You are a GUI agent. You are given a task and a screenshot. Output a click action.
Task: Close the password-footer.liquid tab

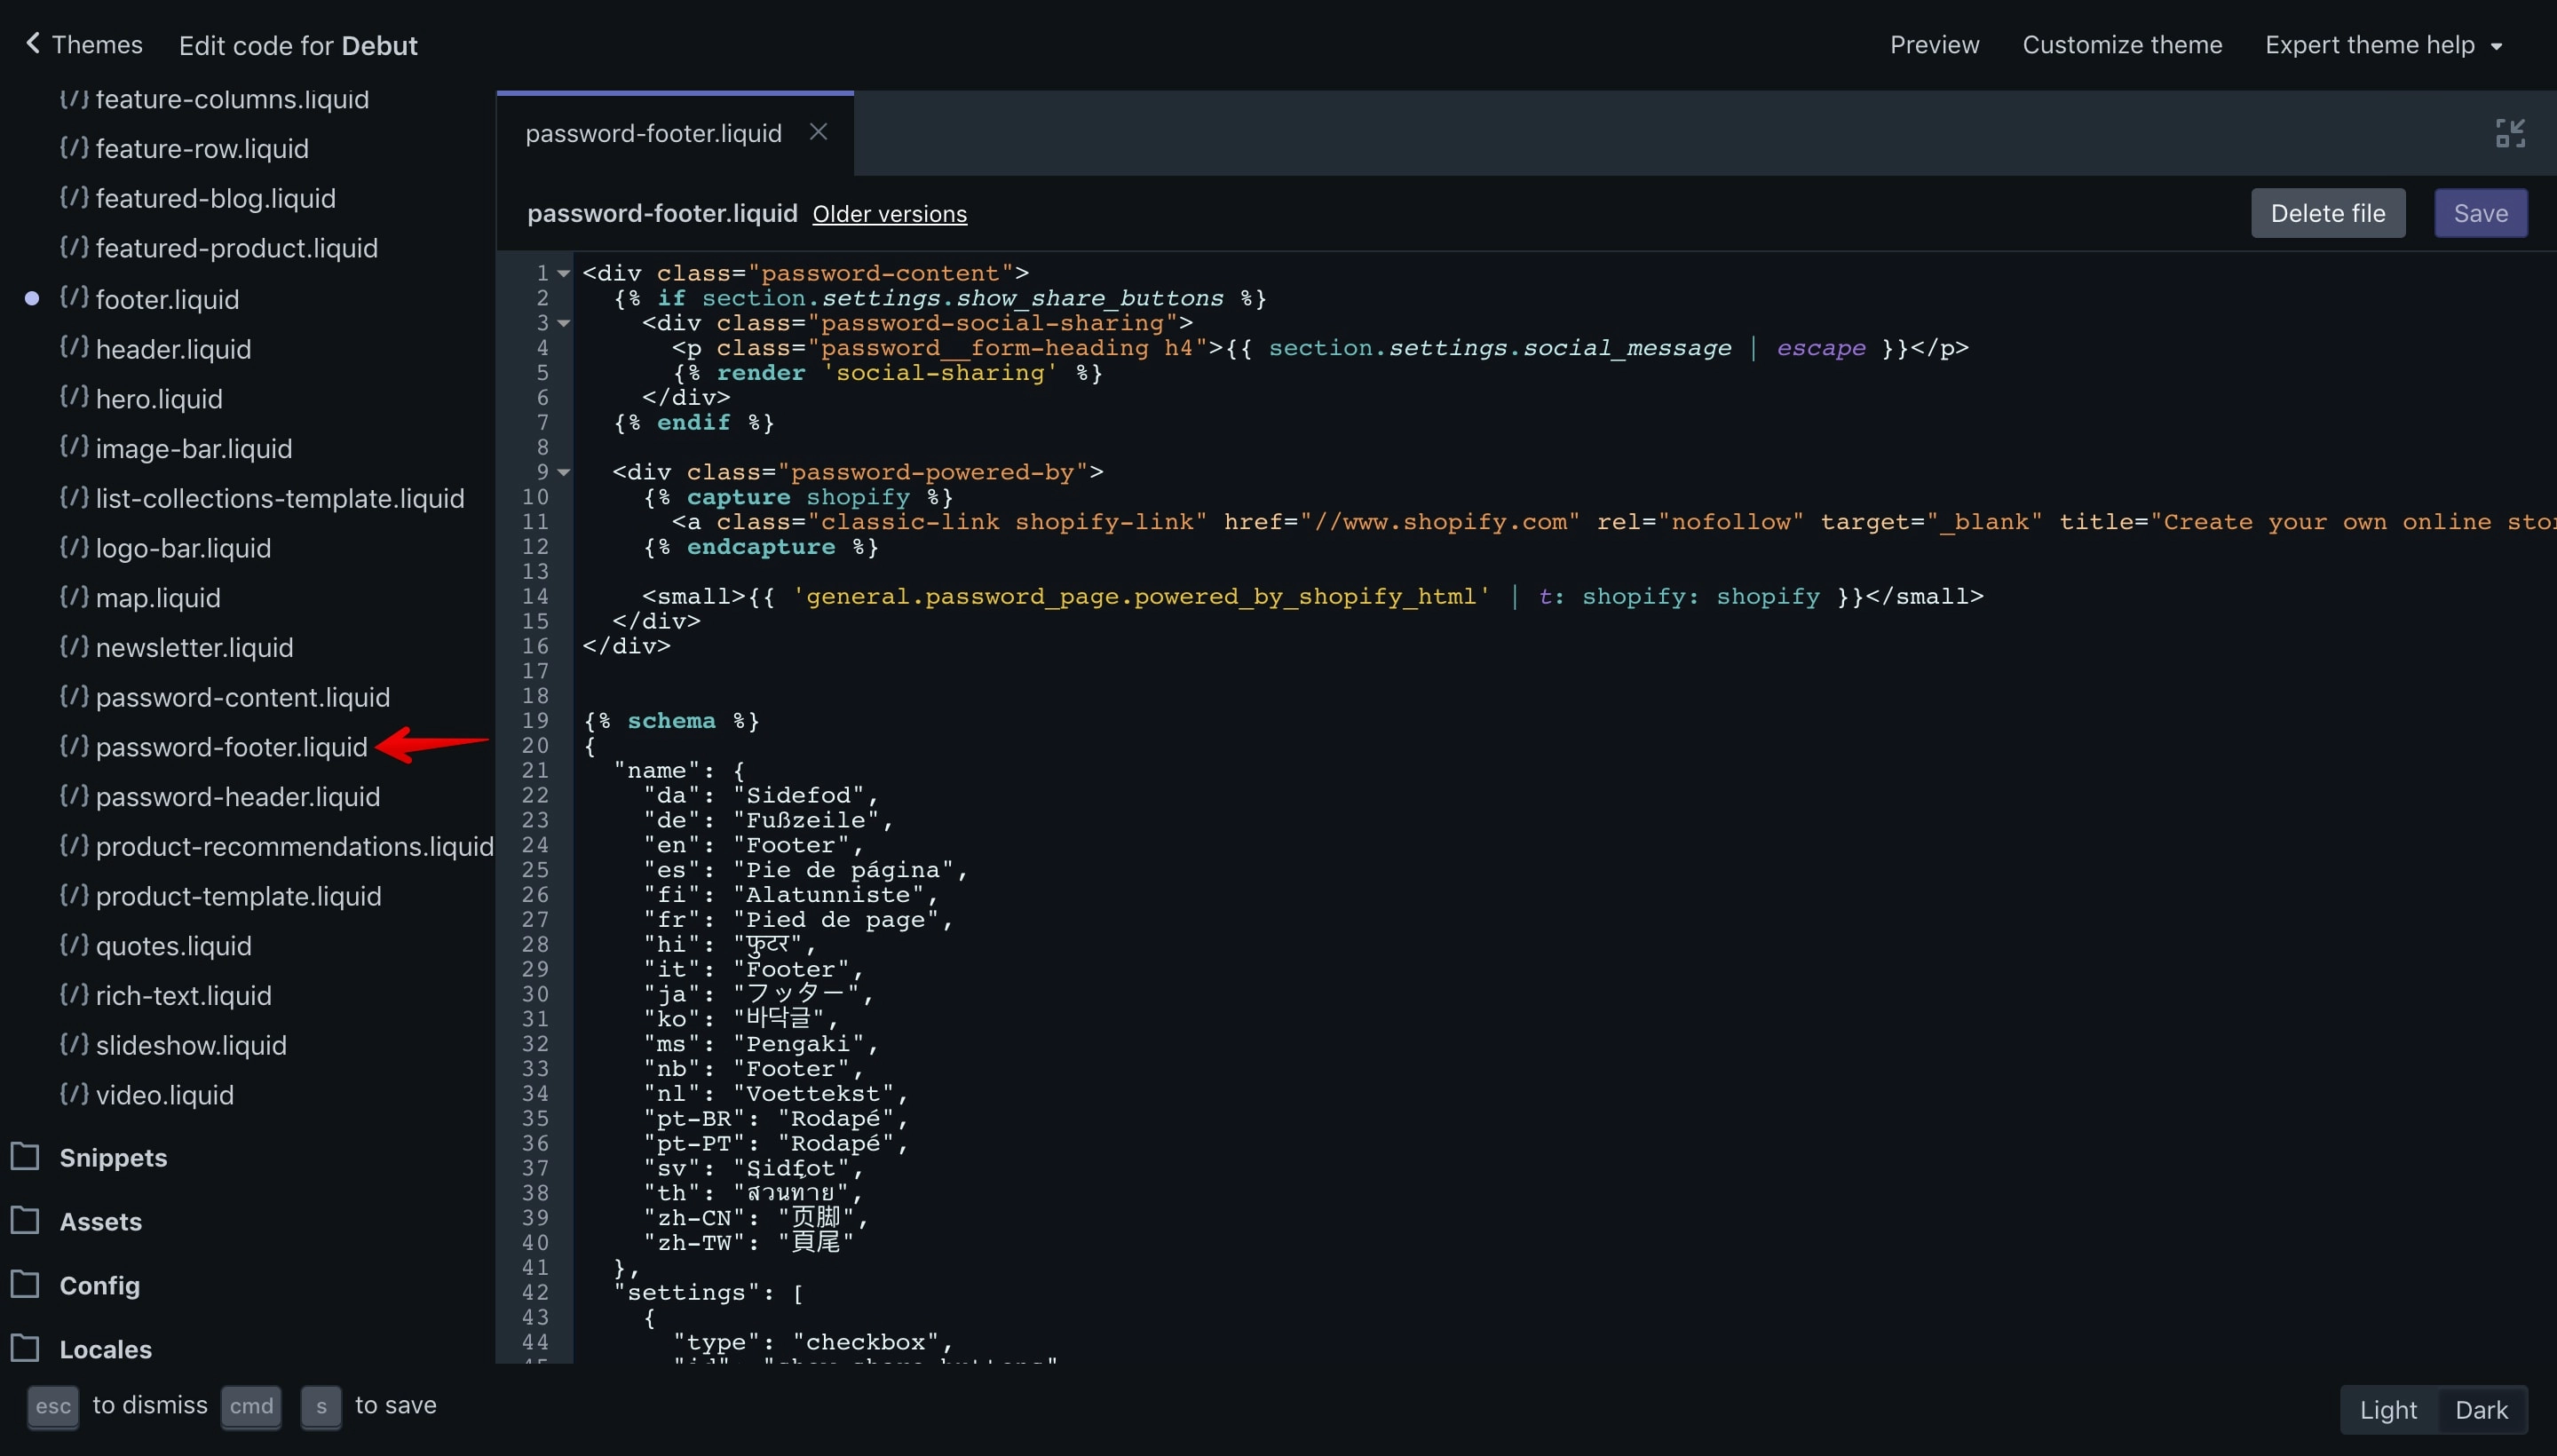click(x=817, y=132)
